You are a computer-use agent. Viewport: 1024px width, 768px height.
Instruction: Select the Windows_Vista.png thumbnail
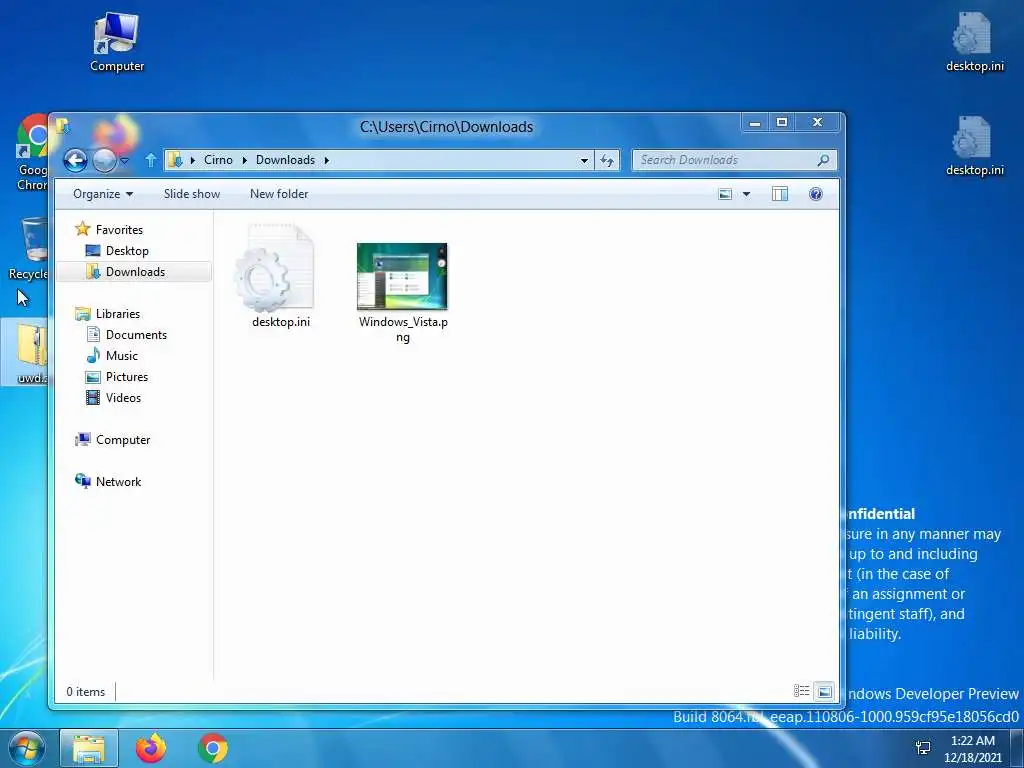tap(402, 276)
